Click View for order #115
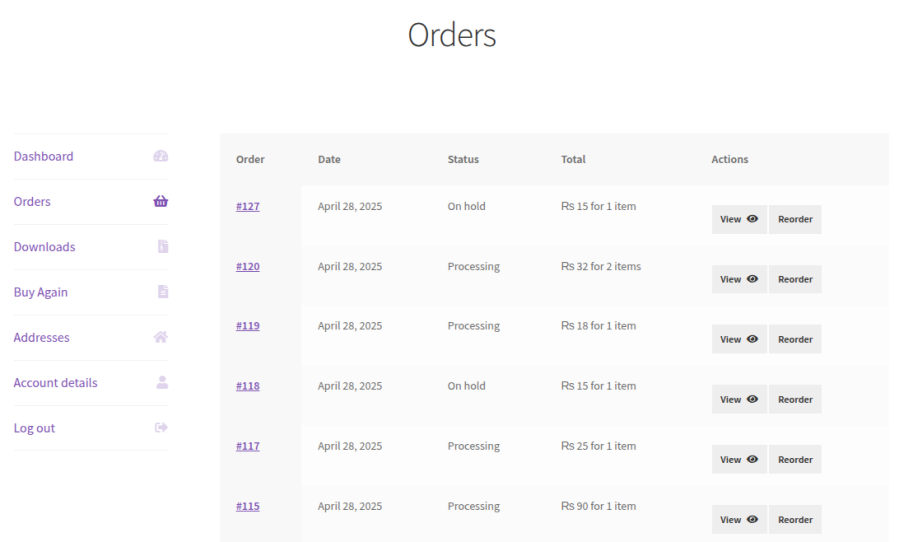Viewport: 899px width, 542px height. 739,520
